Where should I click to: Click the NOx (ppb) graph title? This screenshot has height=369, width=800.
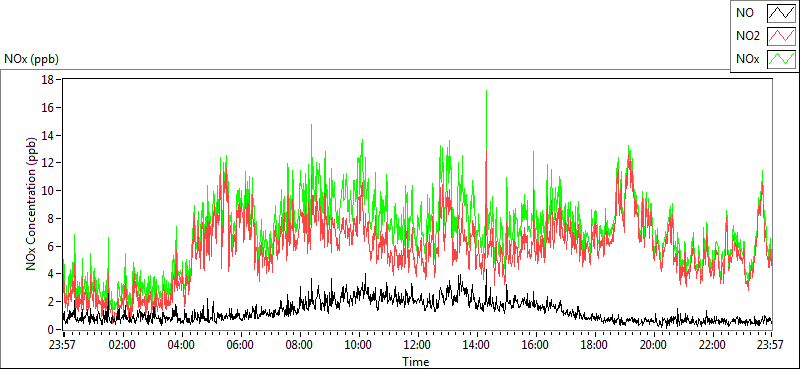tap(32, 59)
